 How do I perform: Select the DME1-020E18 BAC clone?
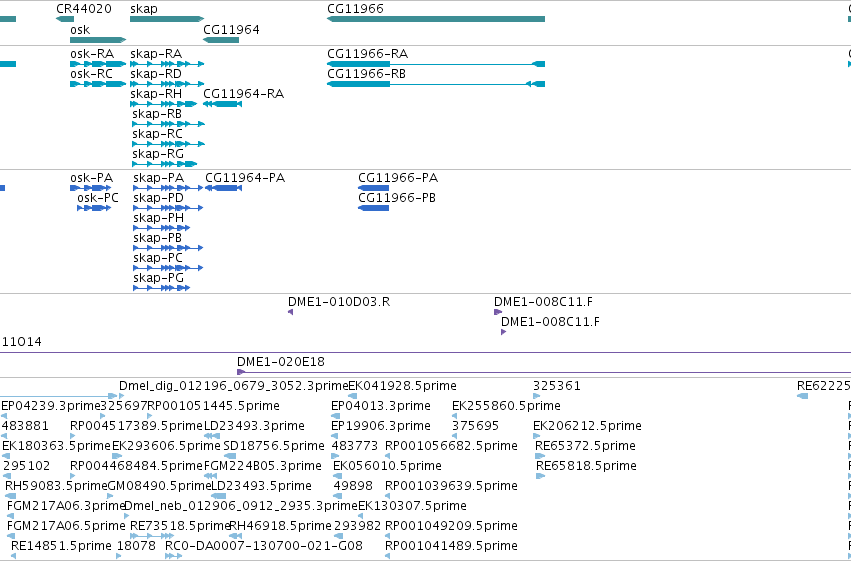pos(544,372)
